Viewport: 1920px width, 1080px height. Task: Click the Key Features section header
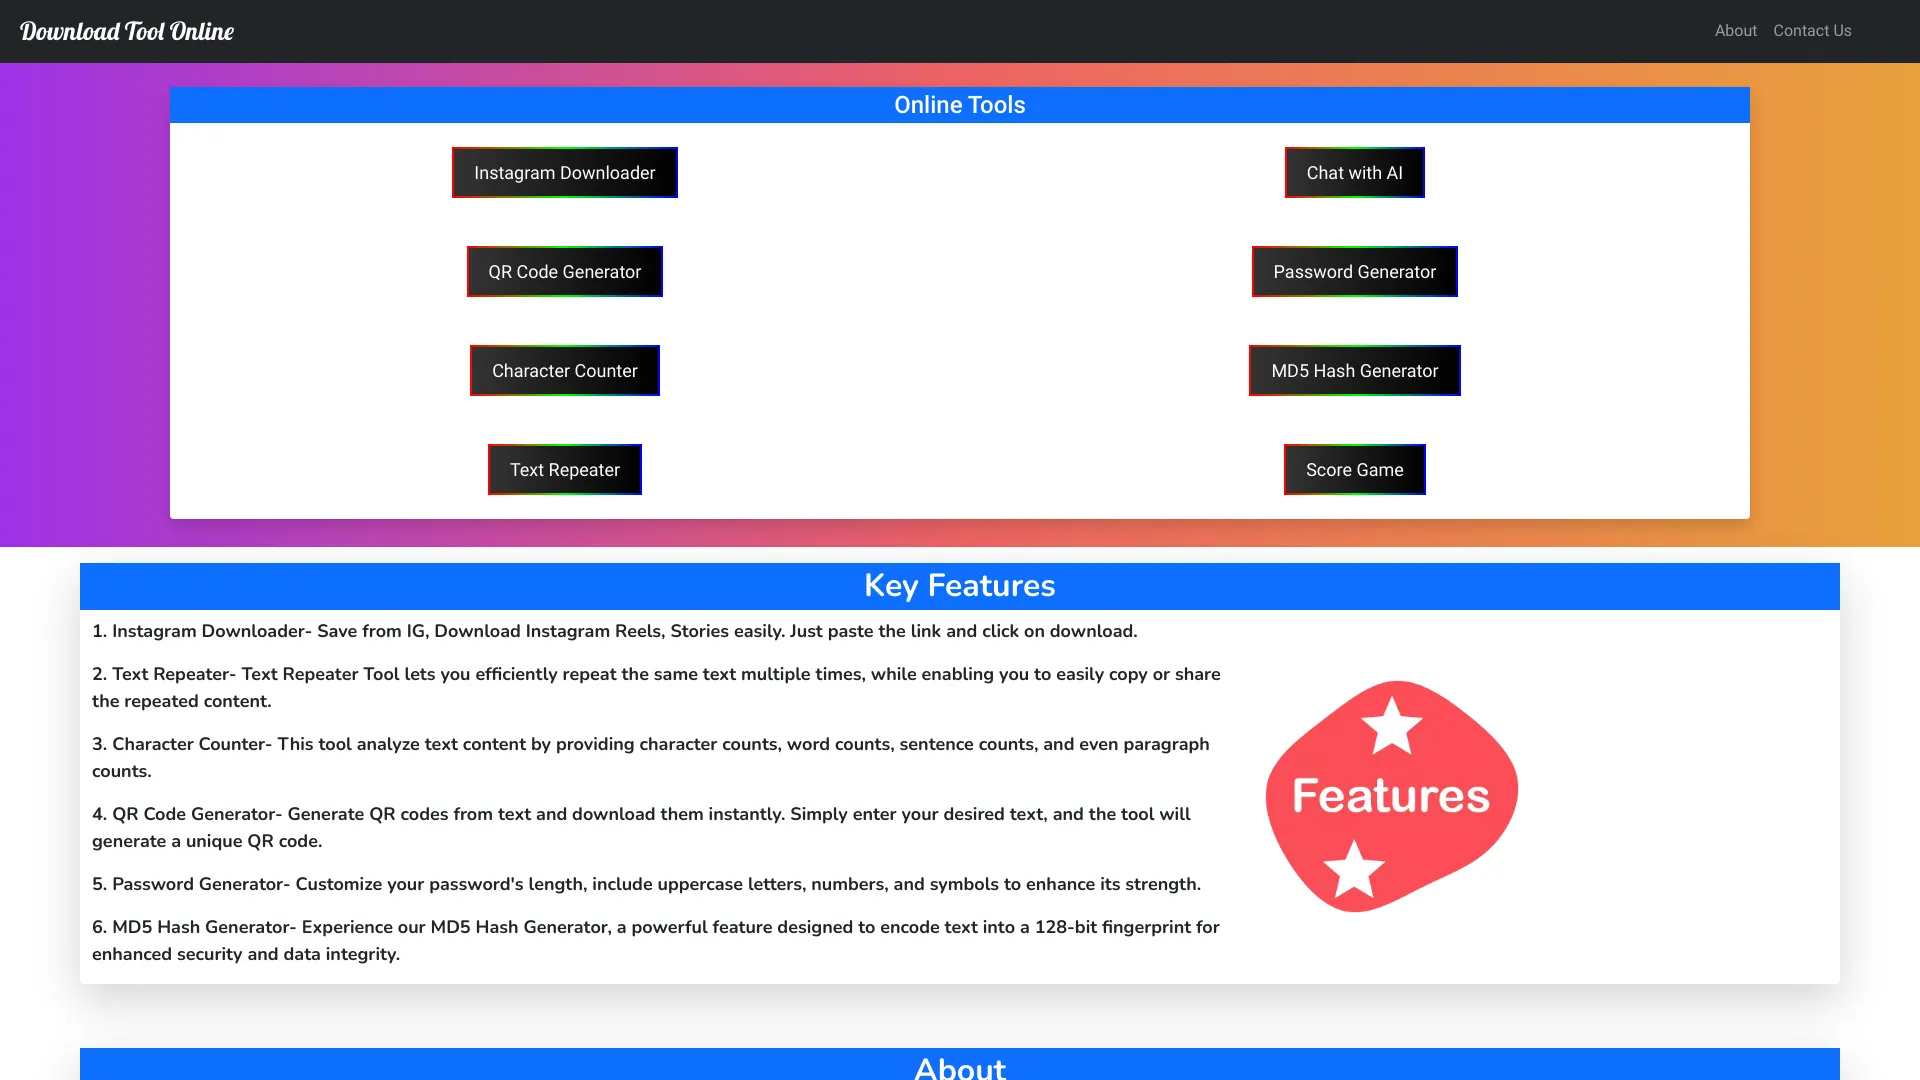[960, 585]
